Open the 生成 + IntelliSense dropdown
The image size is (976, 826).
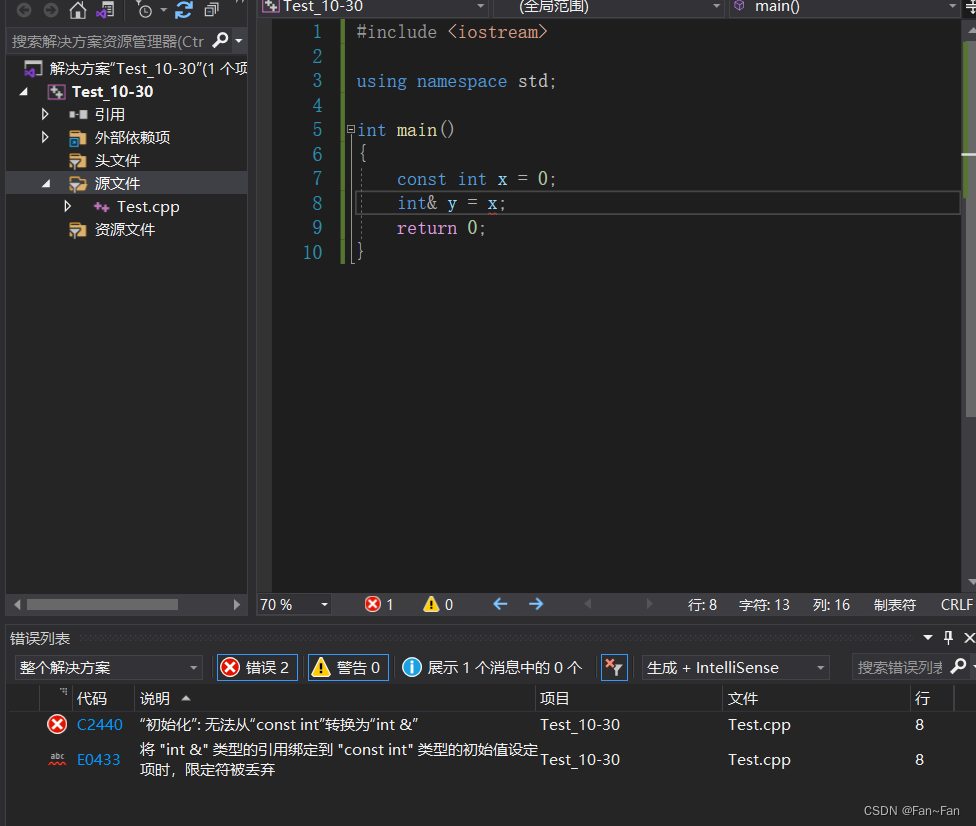pyautogui.click(x=735, y=667)
